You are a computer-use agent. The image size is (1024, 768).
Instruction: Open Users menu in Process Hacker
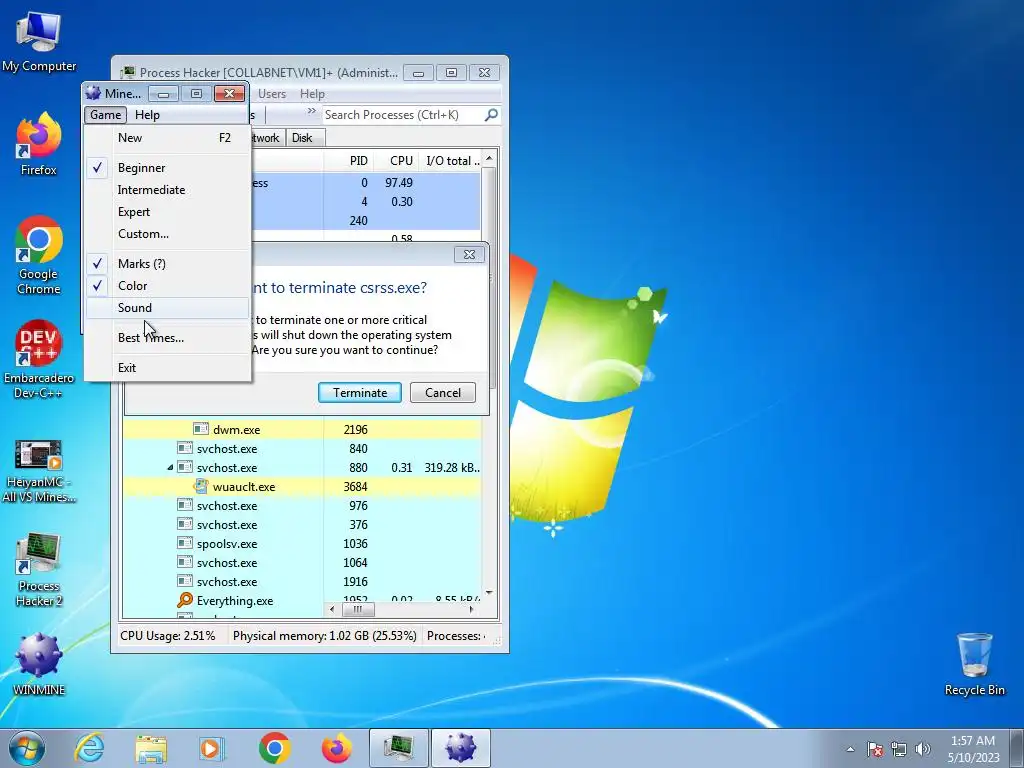pos(272,94)
